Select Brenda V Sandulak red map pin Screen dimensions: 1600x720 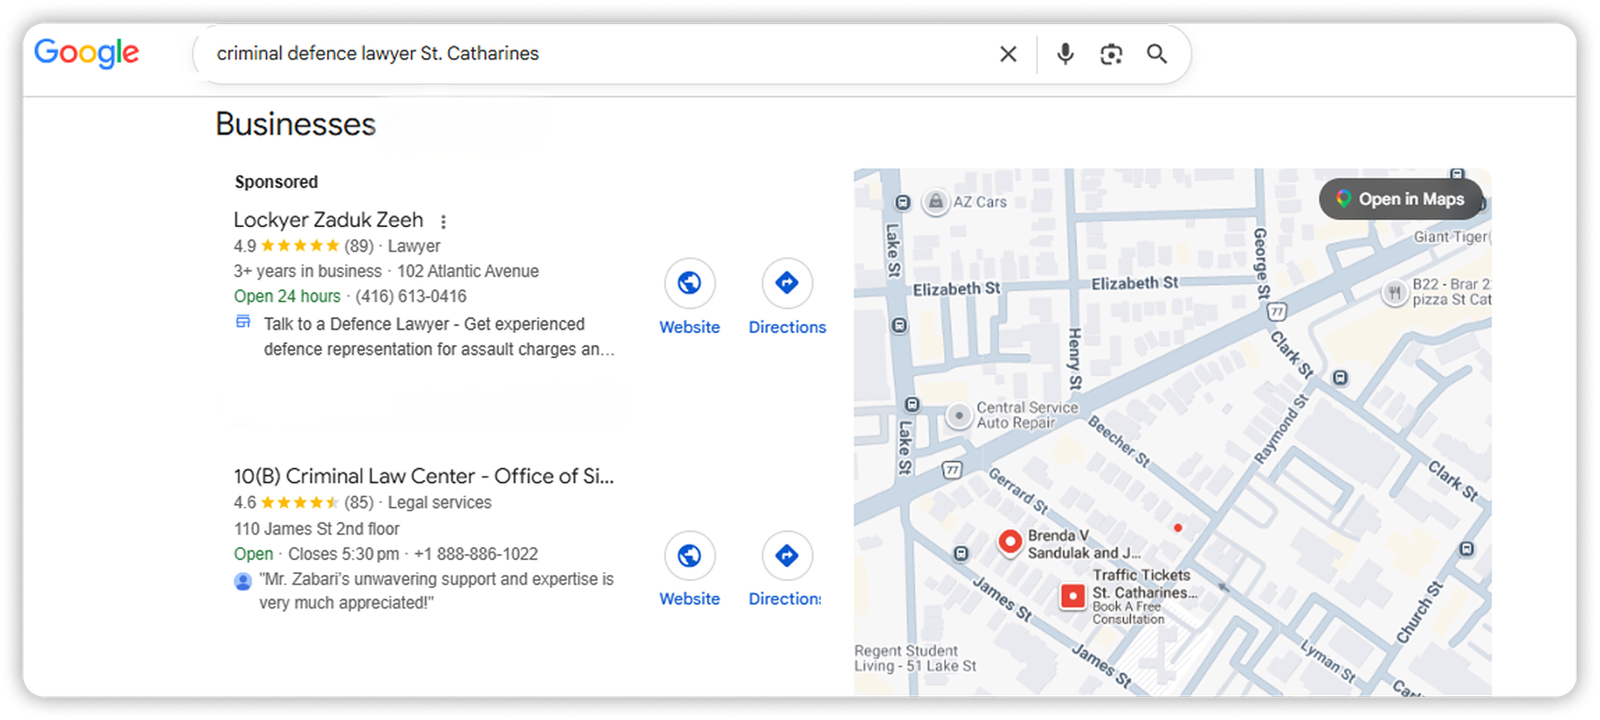[1010, 542]
